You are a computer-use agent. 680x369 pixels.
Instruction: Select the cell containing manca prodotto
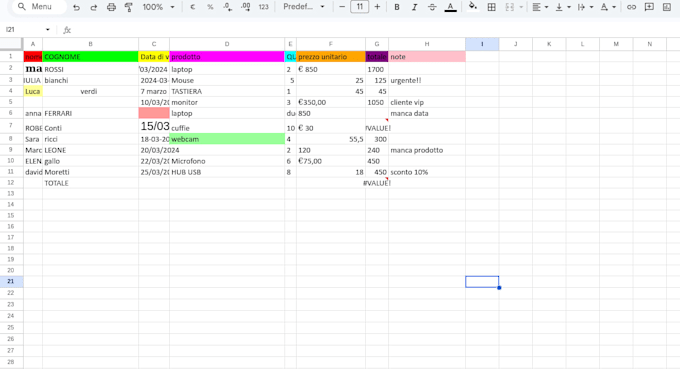pos(427,150)
